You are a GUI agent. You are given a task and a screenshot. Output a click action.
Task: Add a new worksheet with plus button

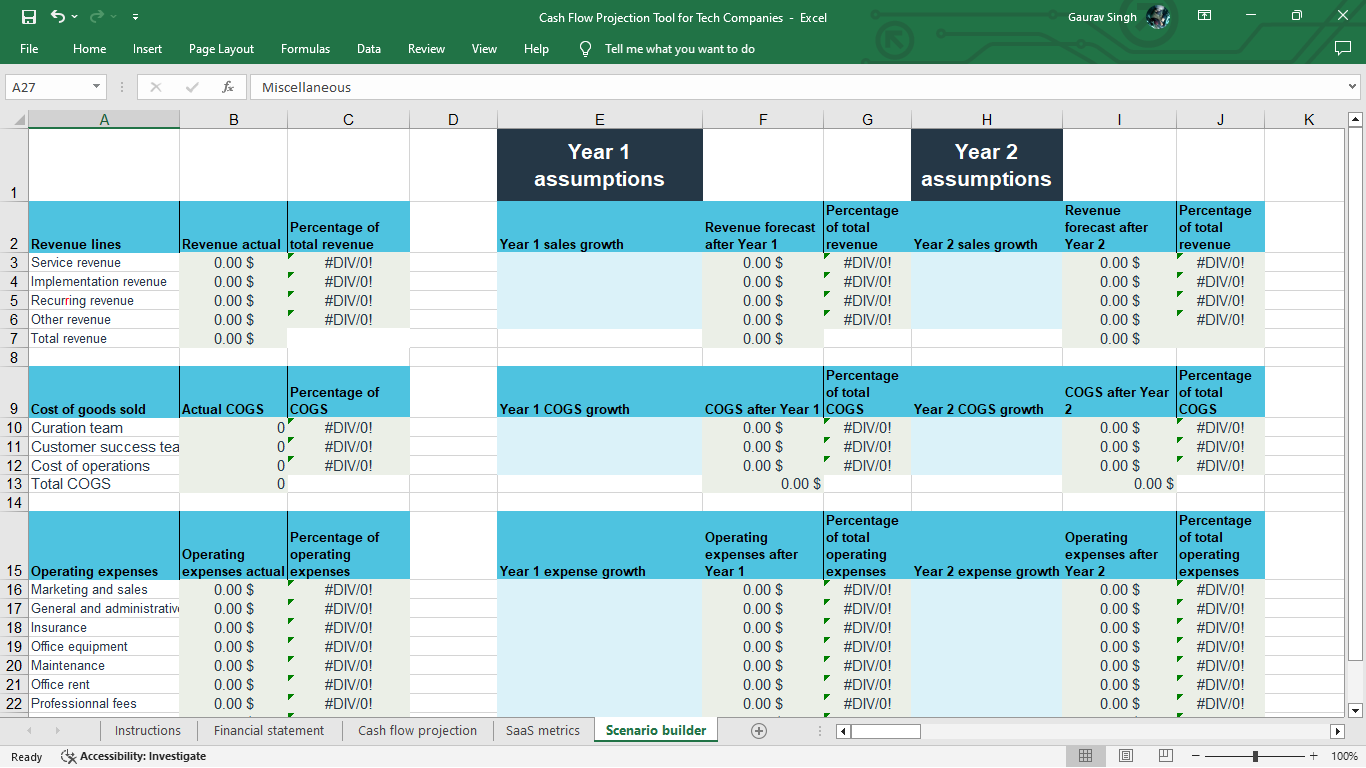(759, 730)
